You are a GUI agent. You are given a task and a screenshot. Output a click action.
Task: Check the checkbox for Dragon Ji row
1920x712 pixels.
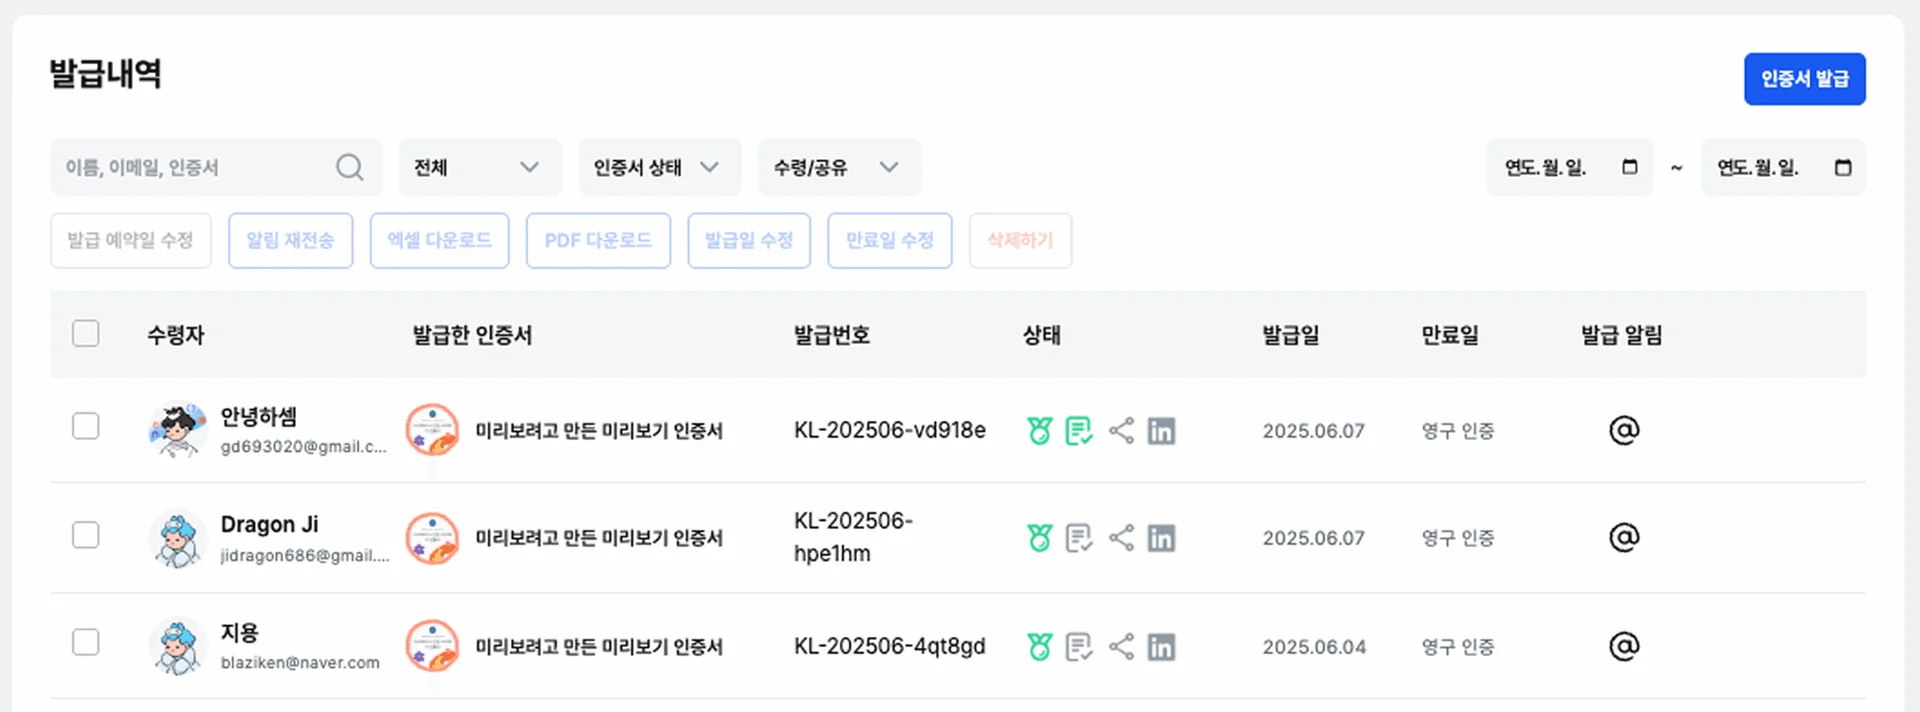[86, 535]
